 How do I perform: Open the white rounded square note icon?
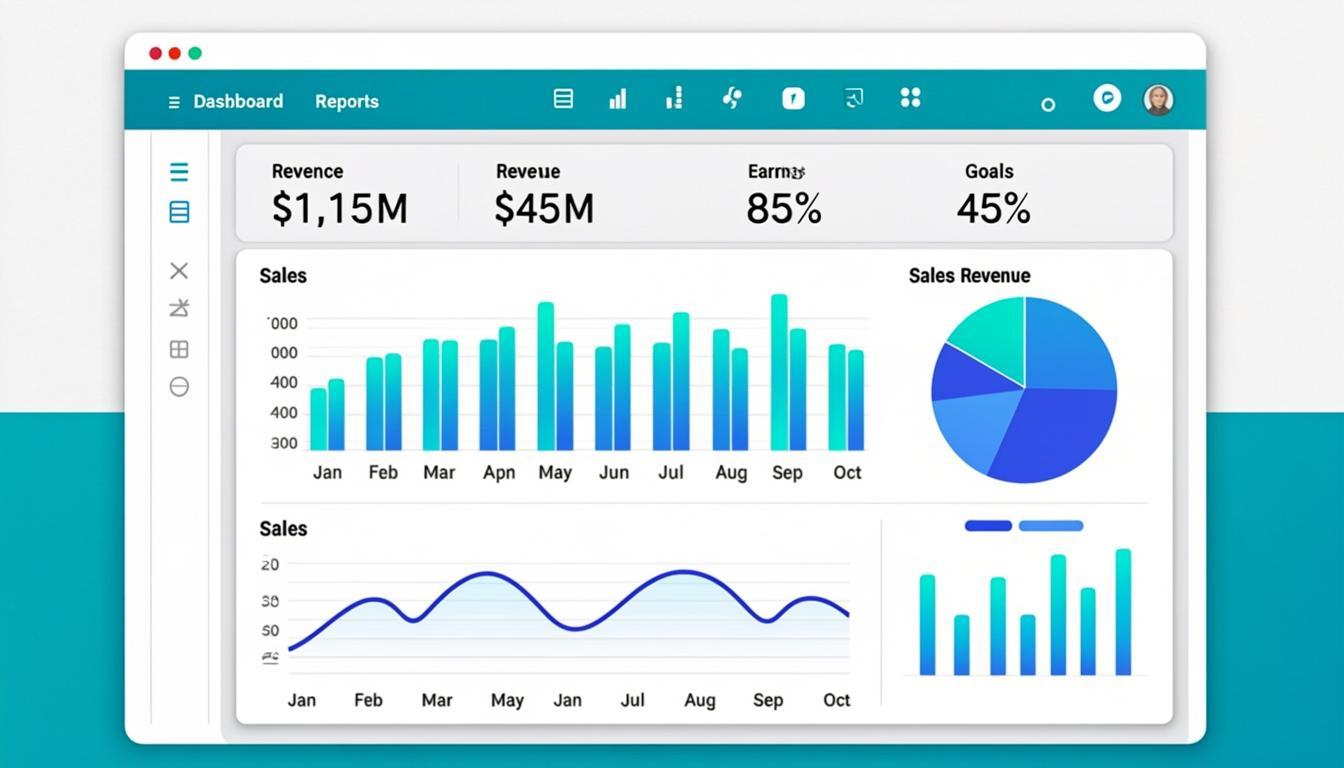pos(793,98)
